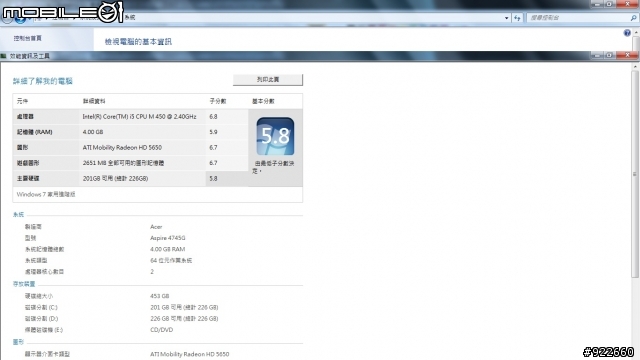
Task: Click the 基本分數 column header
Action: point(263,101)
